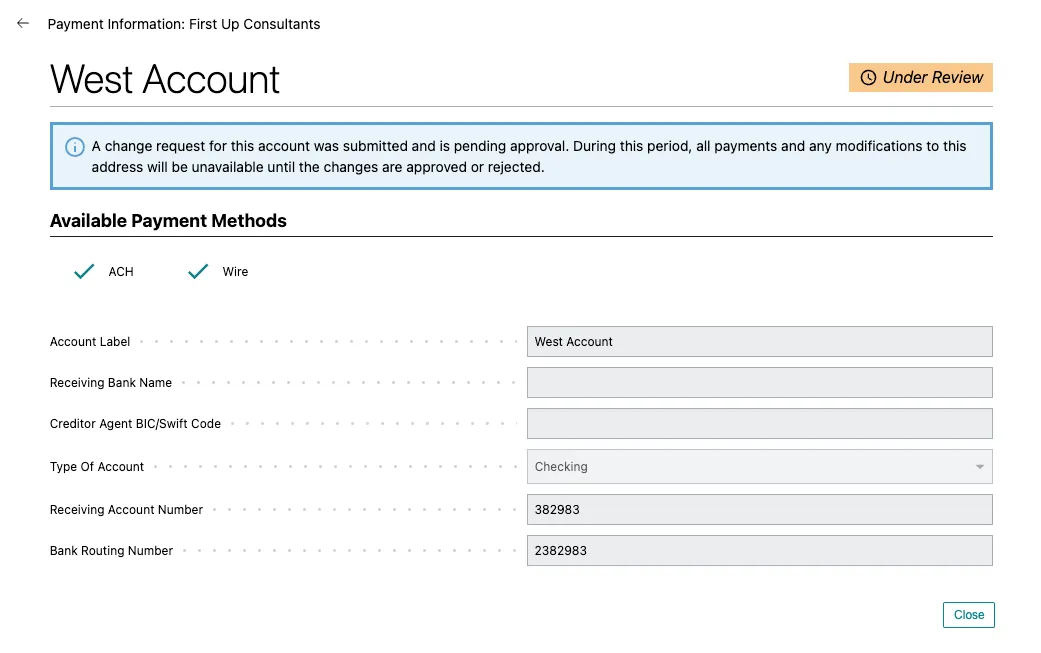This screenshot has width=1041, height=653.
Task: Click the Payment Information: First Up Consultants title
Action: [x=184, y=24]
